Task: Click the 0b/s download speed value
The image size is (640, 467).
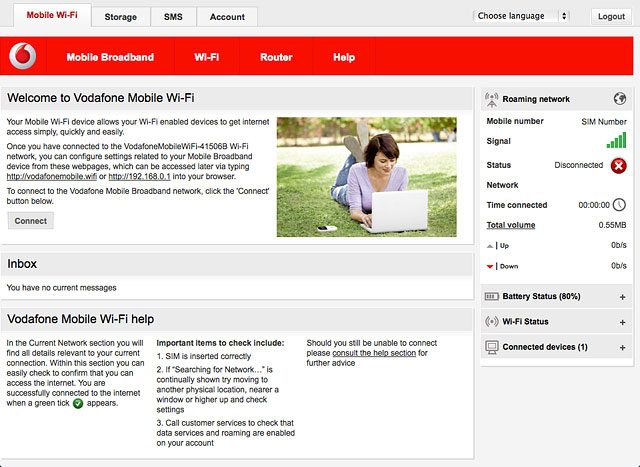Action: [x=618, y=266]
